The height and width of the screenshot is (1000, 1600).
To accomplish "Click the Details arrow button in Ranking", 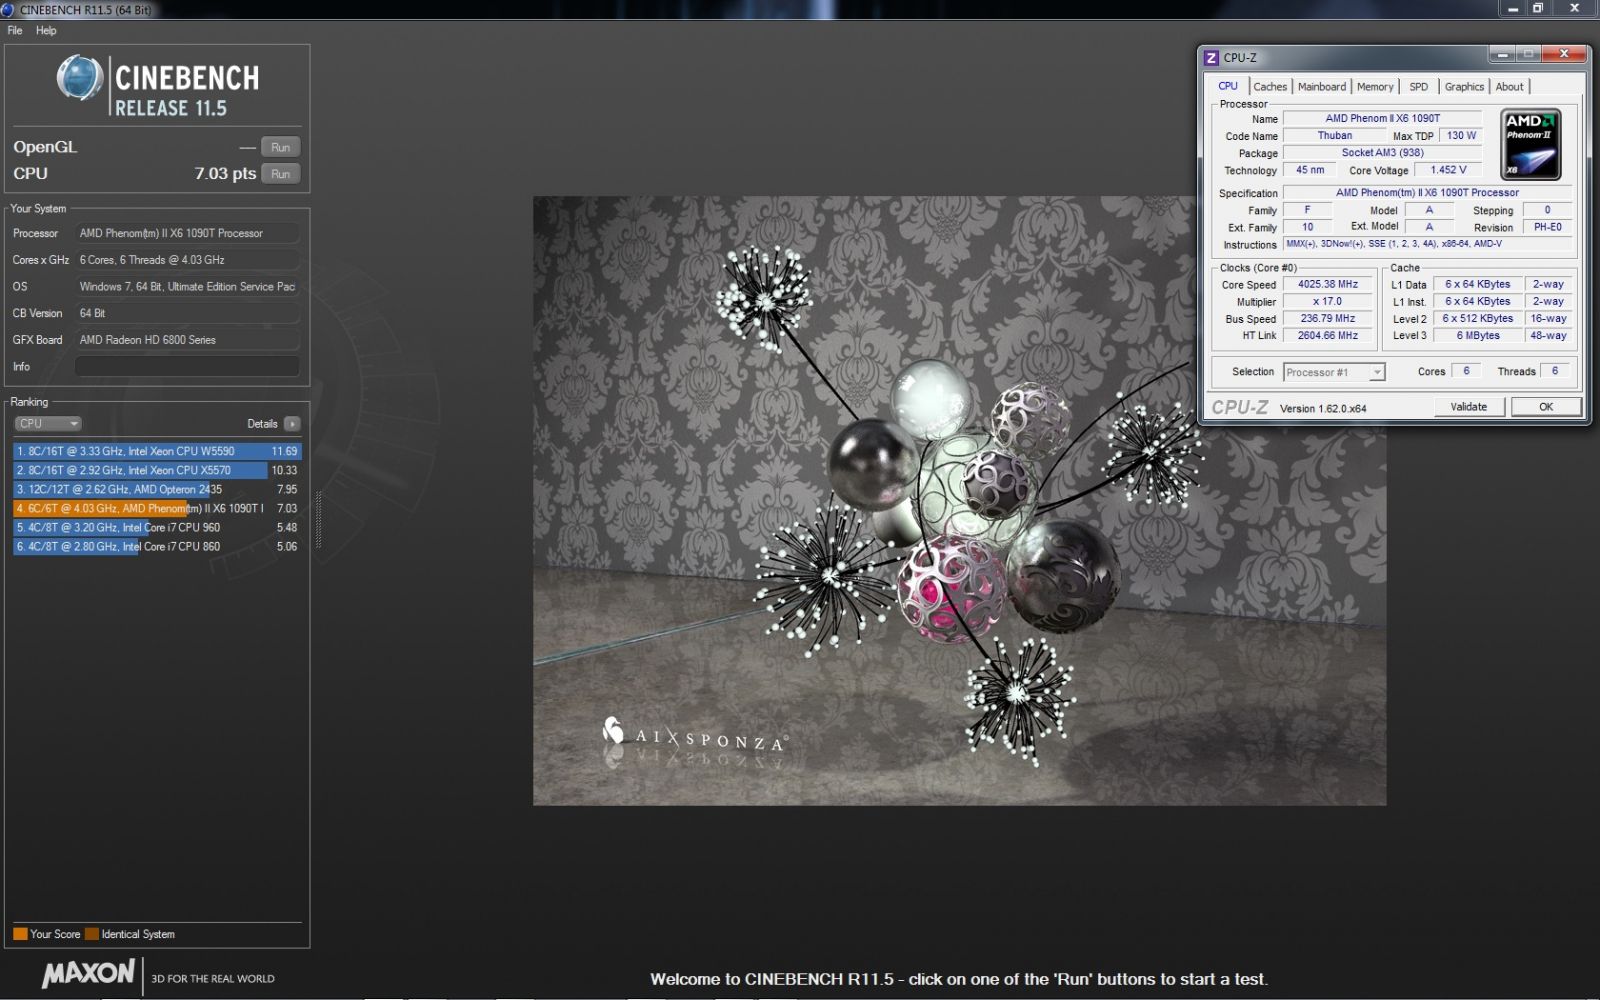I will point(292,424).
